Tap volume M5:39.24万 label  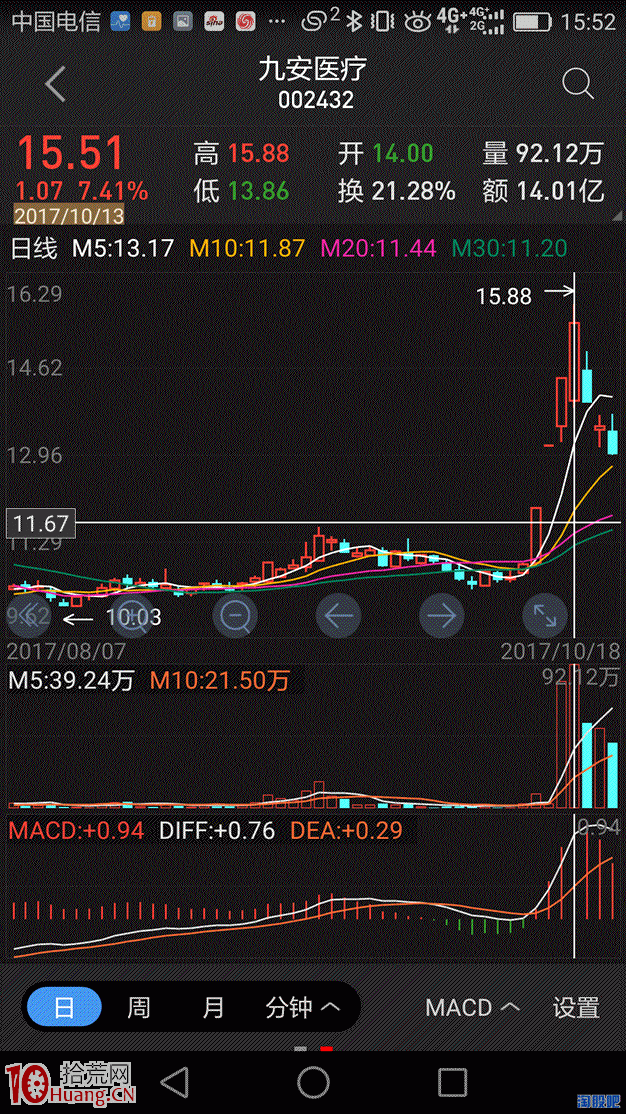click(x=71, y=681)
